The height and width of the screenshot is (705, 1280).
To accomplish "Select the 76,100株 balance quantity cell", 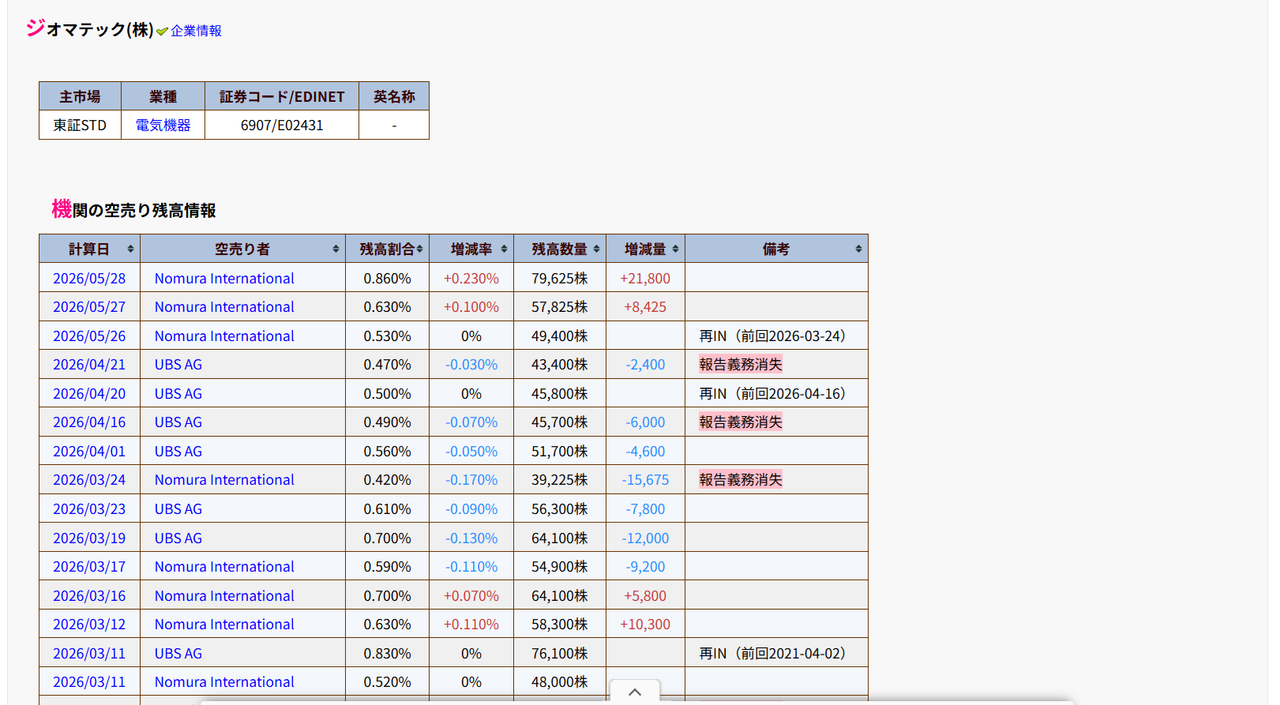I will tap(560, 653).
